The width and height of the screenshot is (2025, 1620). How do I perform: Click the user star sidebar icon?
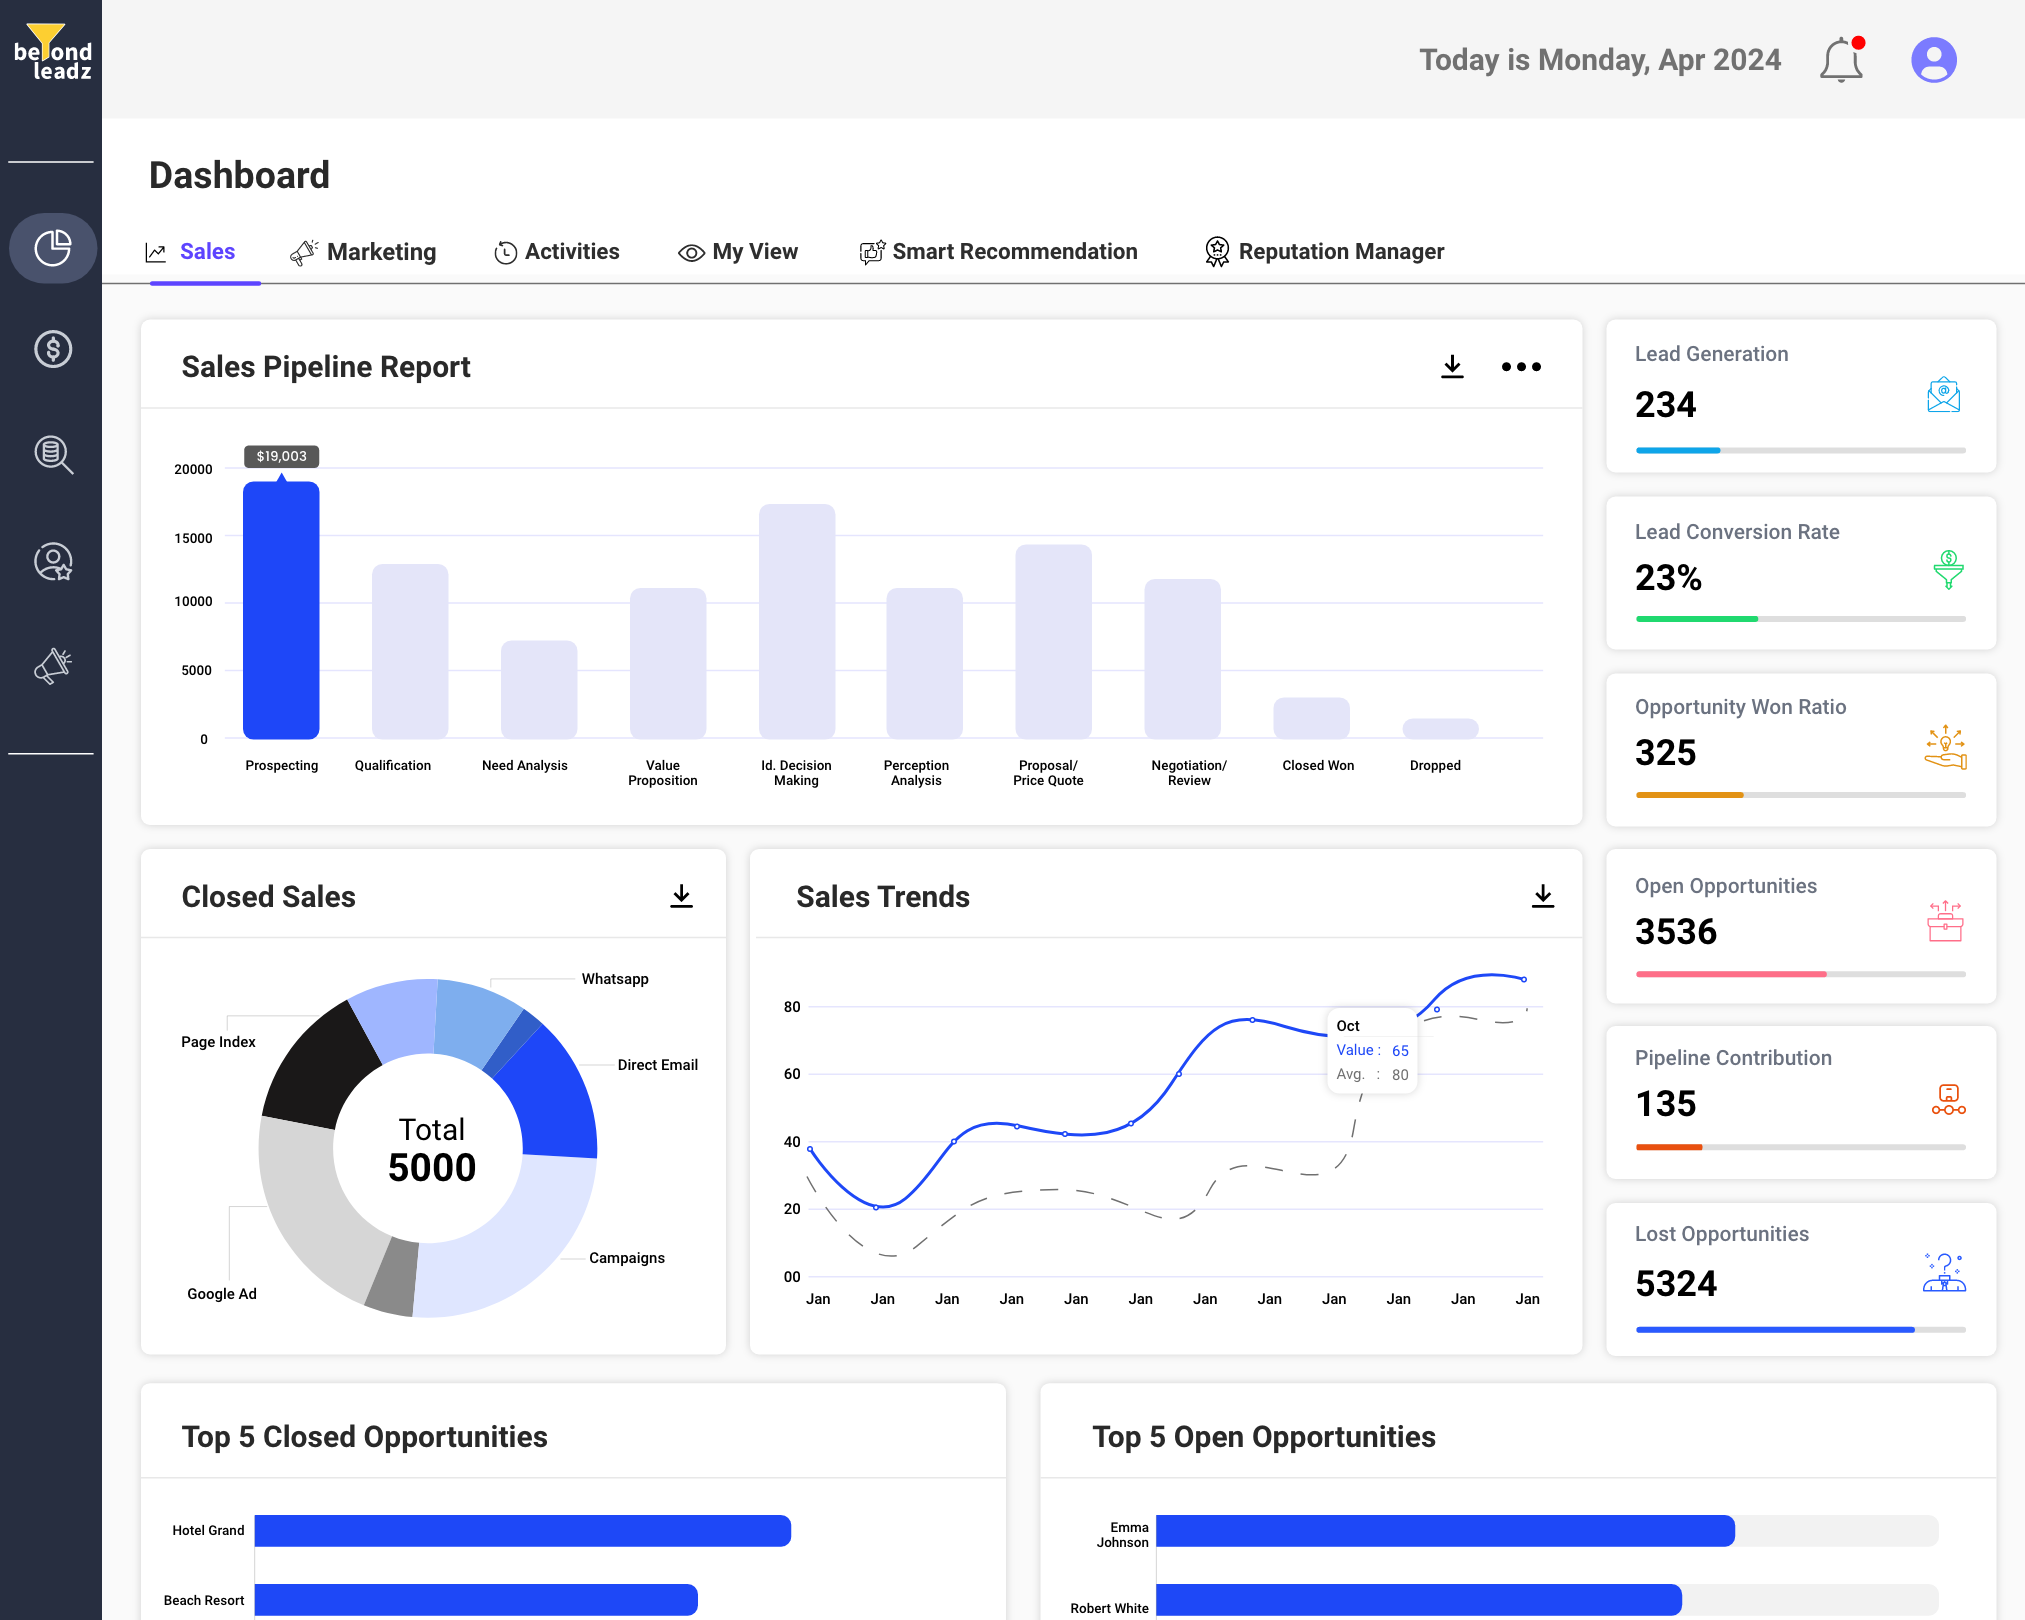click(x=53, y=561)
